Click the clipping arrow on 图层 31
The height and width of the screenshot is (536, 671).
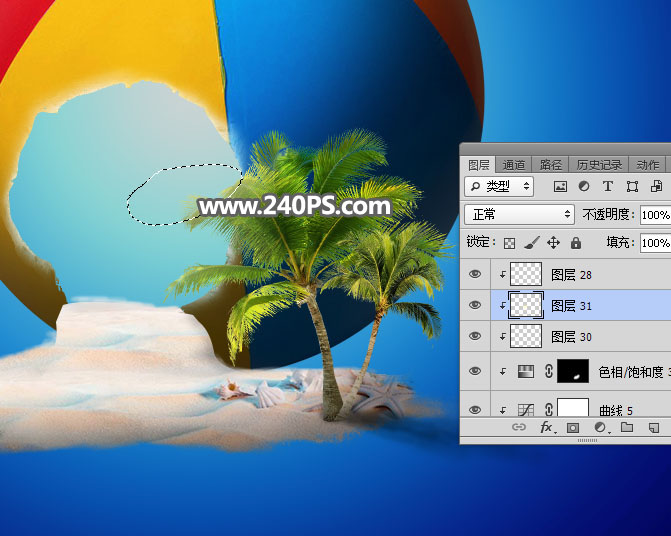[503, 306]
